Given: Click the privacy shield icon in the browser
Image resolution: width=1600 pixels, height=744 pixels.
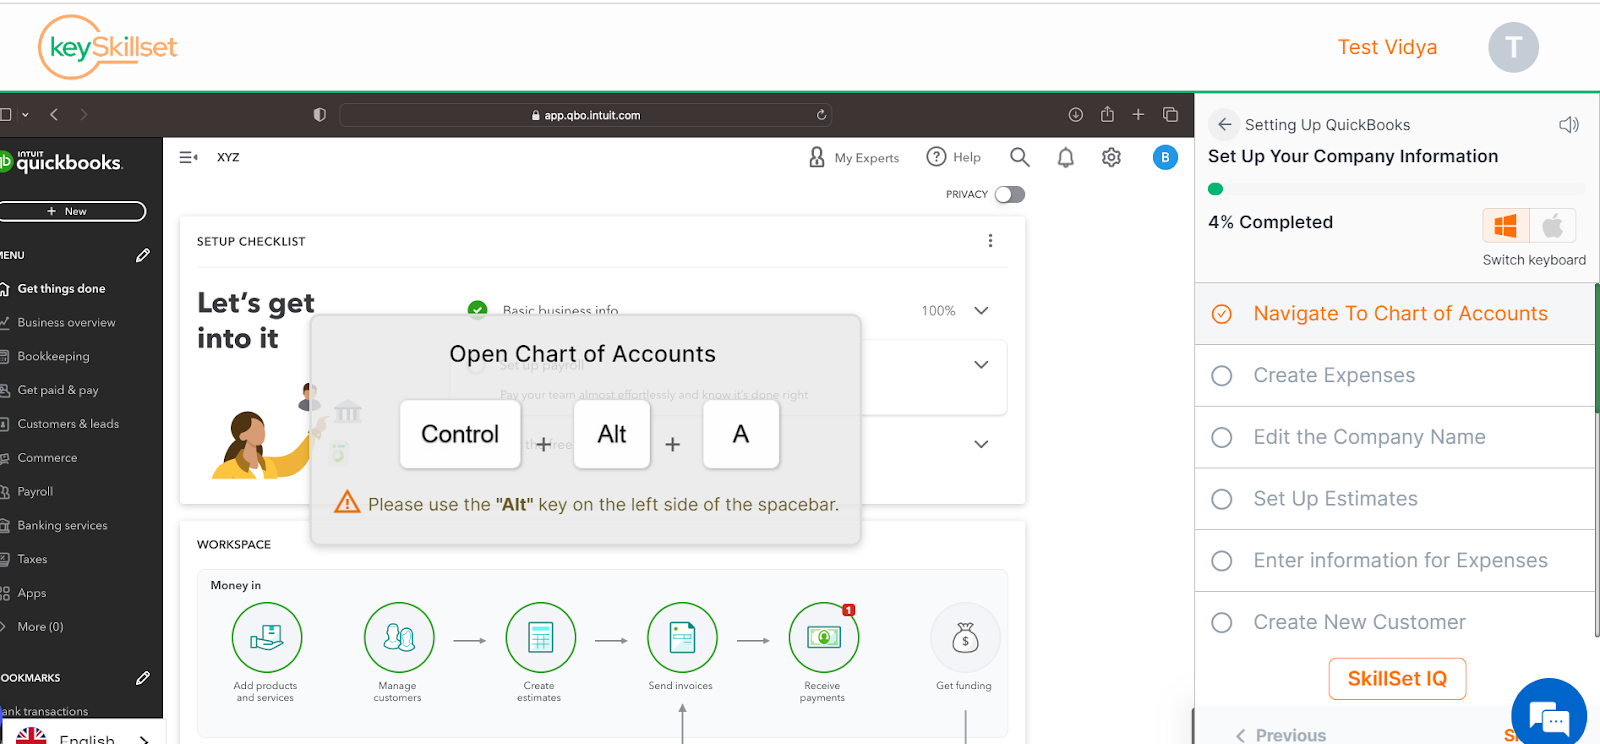Looking at the screenshot, I should coord(320,115).
